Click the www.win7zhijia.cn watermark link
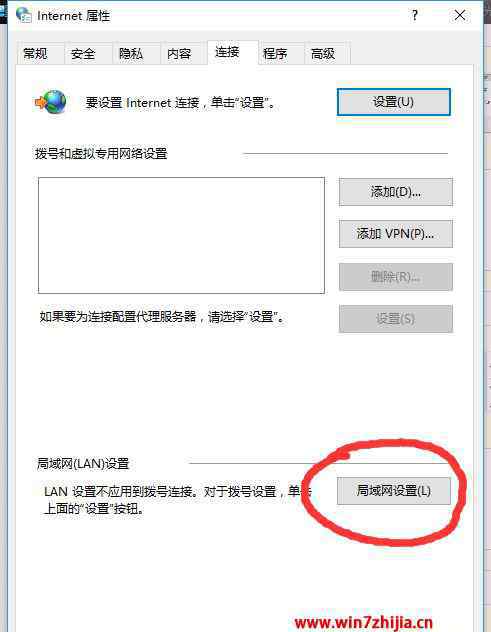This screenshot has width=491, height=632. (x=364, y=623)
